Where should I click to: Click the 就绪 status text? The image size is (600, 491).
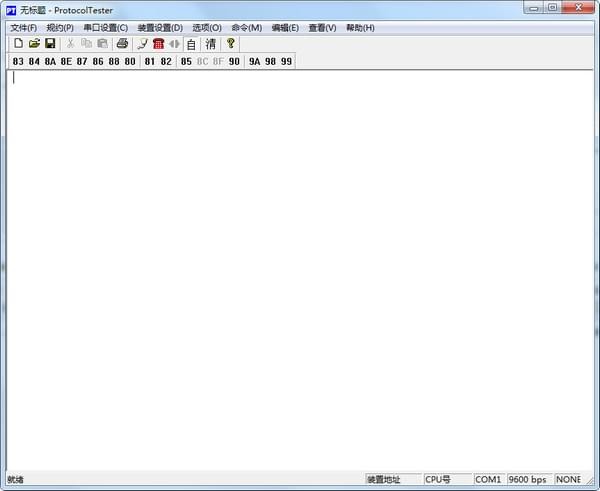15,480
